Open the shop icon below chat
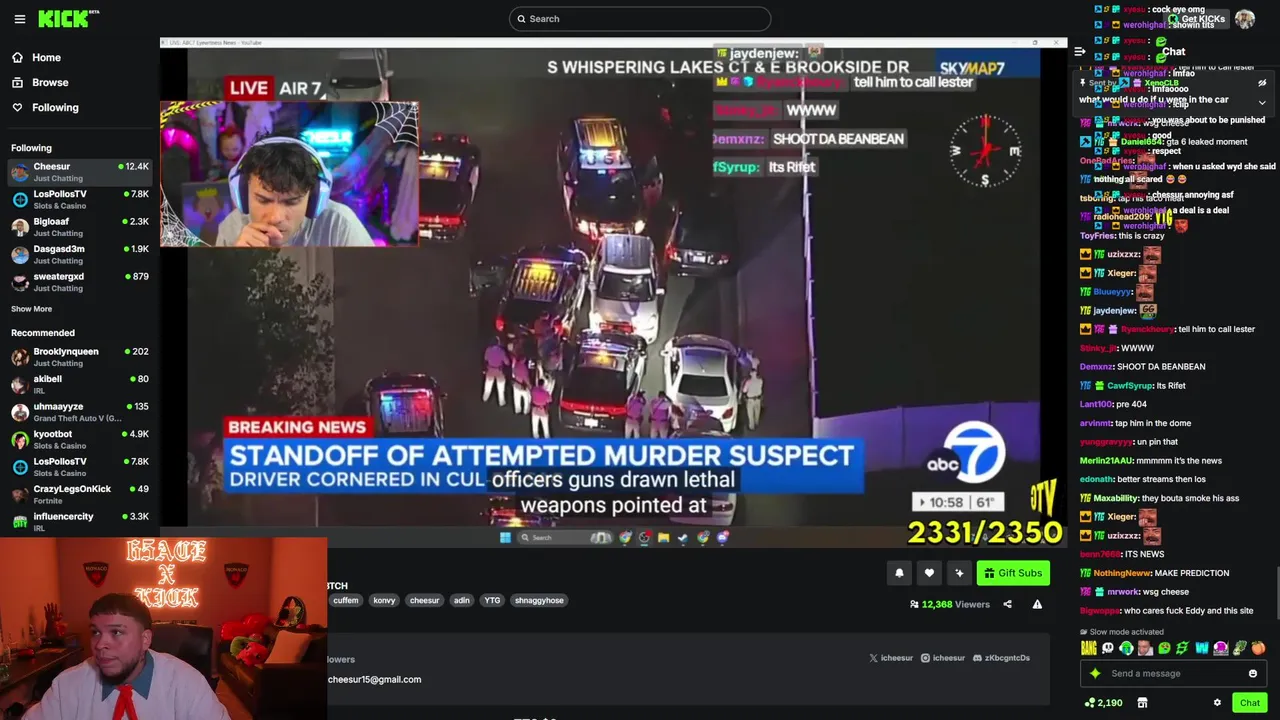1280x720 pixels. (x=1142, y=703)
